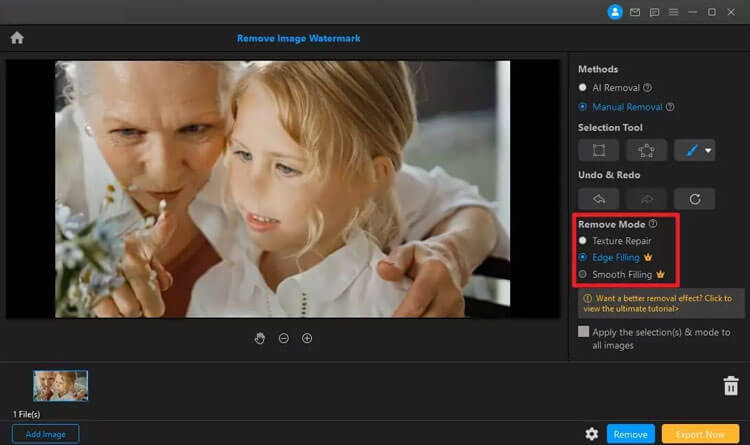Show help for Manual Removal
The image size is (750, 445).
tap(670, 107)
